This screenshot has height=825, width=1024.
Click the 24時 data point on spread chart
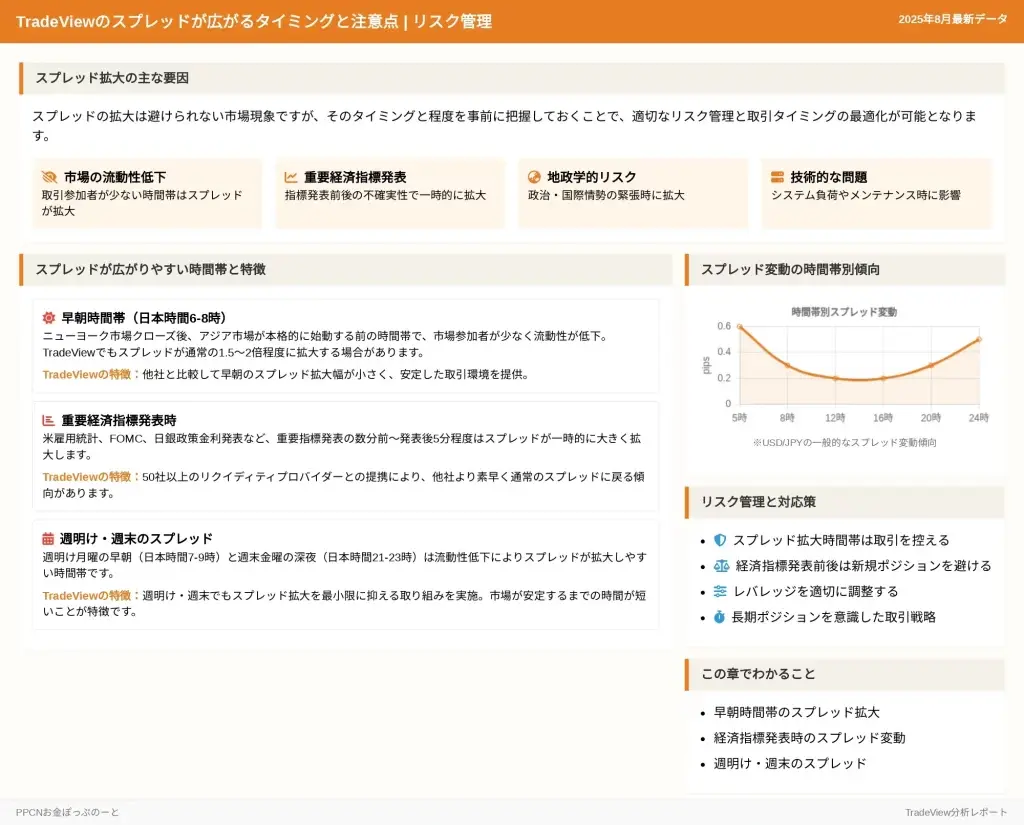[x=978, y=340]
